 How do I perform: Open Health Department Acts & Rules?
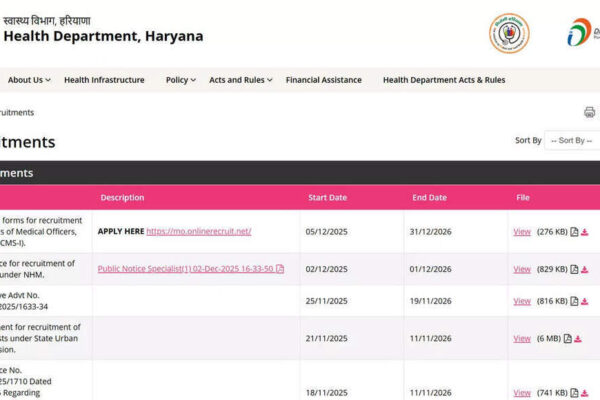(444, 80)
